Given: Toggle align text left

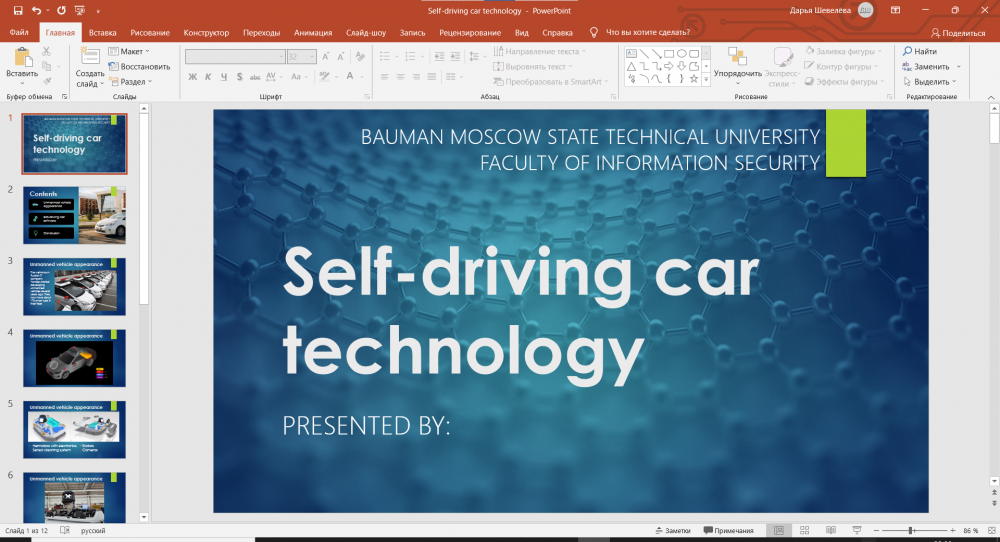Looking at the screenshot, I should (385, 77).
